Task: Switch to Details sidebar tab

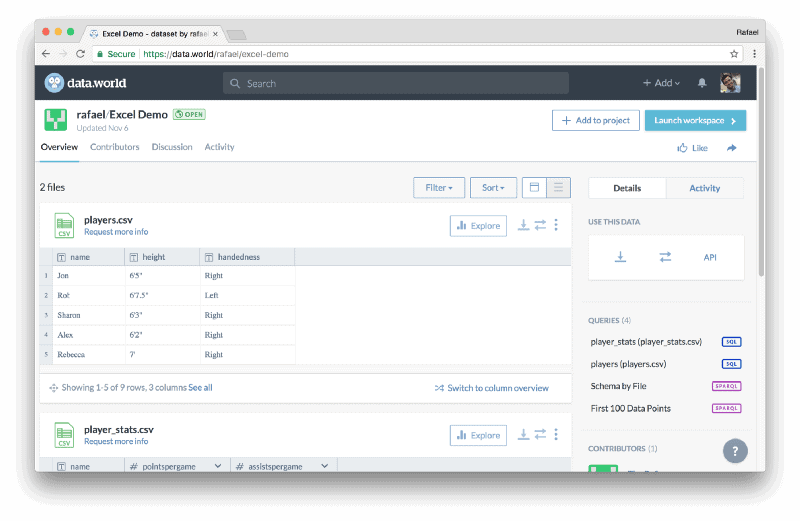Action: [627, 188]
